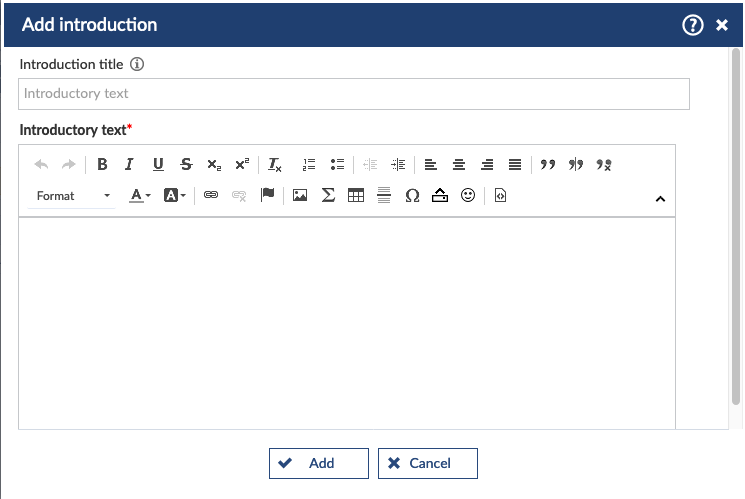This screenshot has height=499, width=745.
Task: Insert a numbered list
Action: pyautogui.click(x=309, y=165)
